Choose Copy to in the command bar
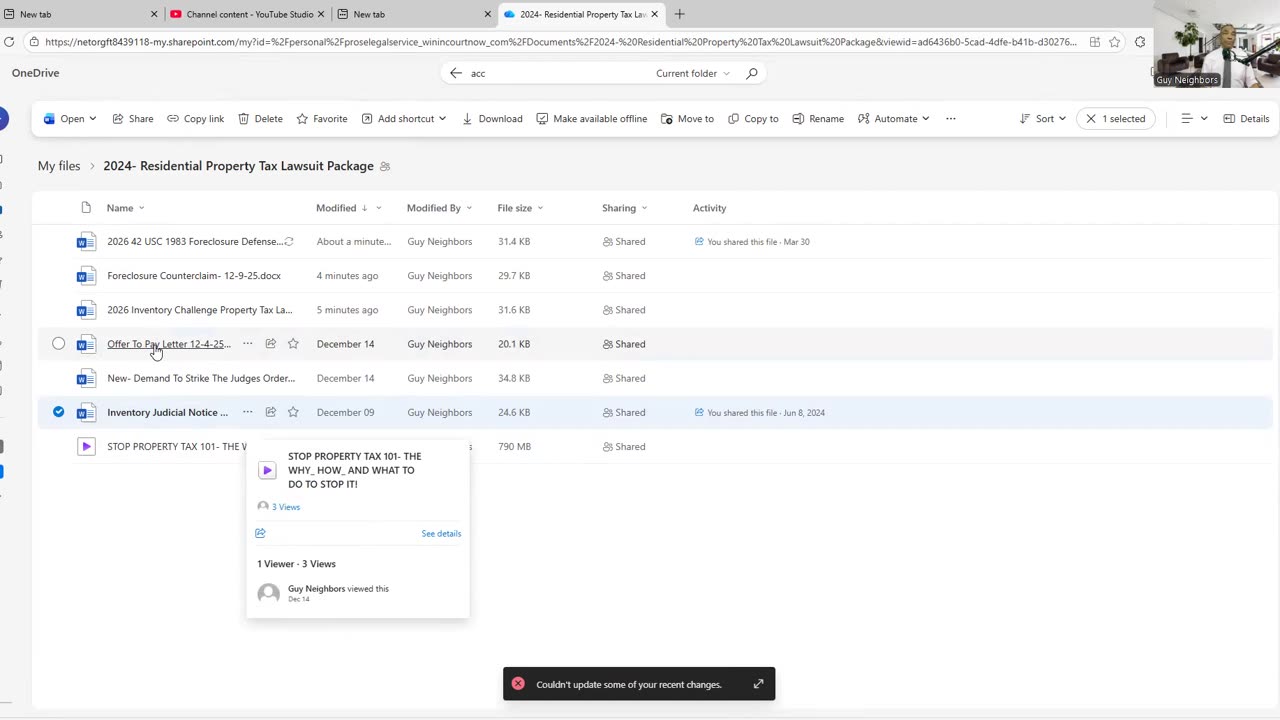 pyautogui.click(x=753, y=119)
